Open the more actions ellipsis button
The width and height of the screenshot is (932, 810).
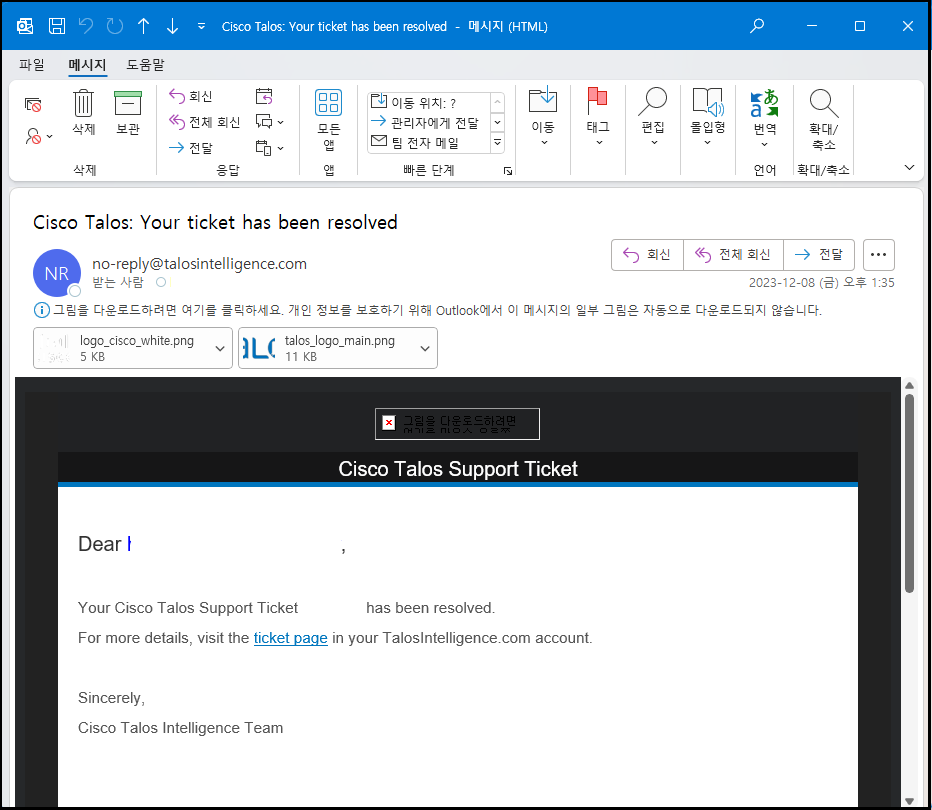coord(879,255)
